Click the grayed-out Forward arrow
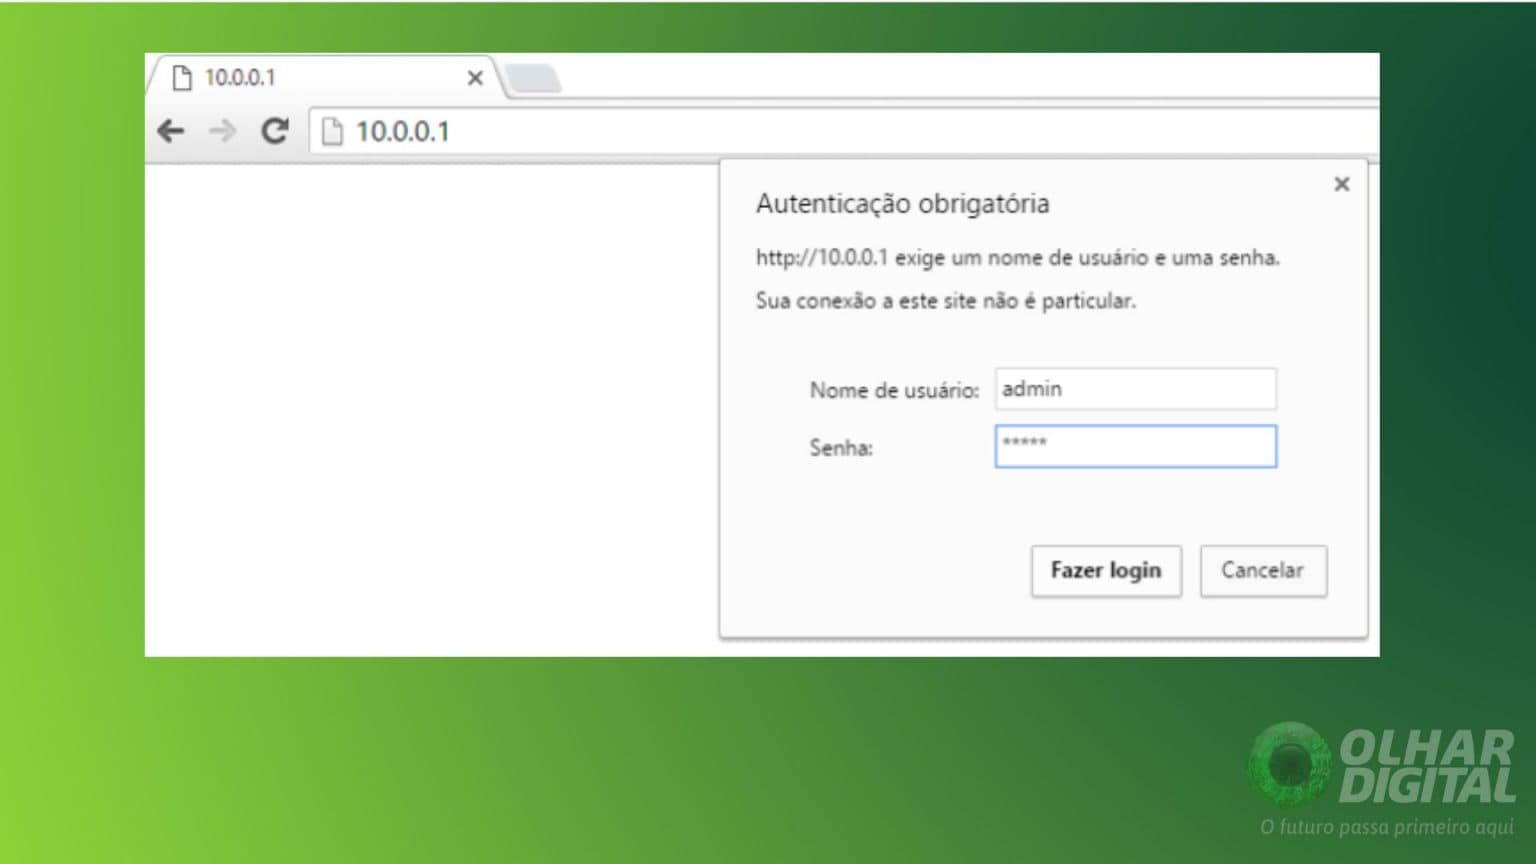This screenshot has width=1536, height=864. (223, 131)
